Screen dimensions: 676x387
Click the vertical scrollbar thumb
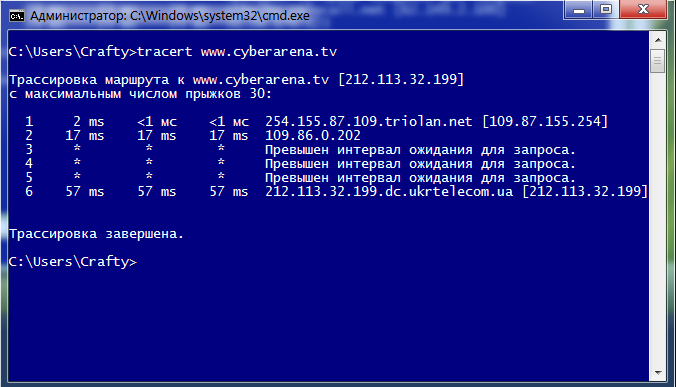(x=657, y=61)
